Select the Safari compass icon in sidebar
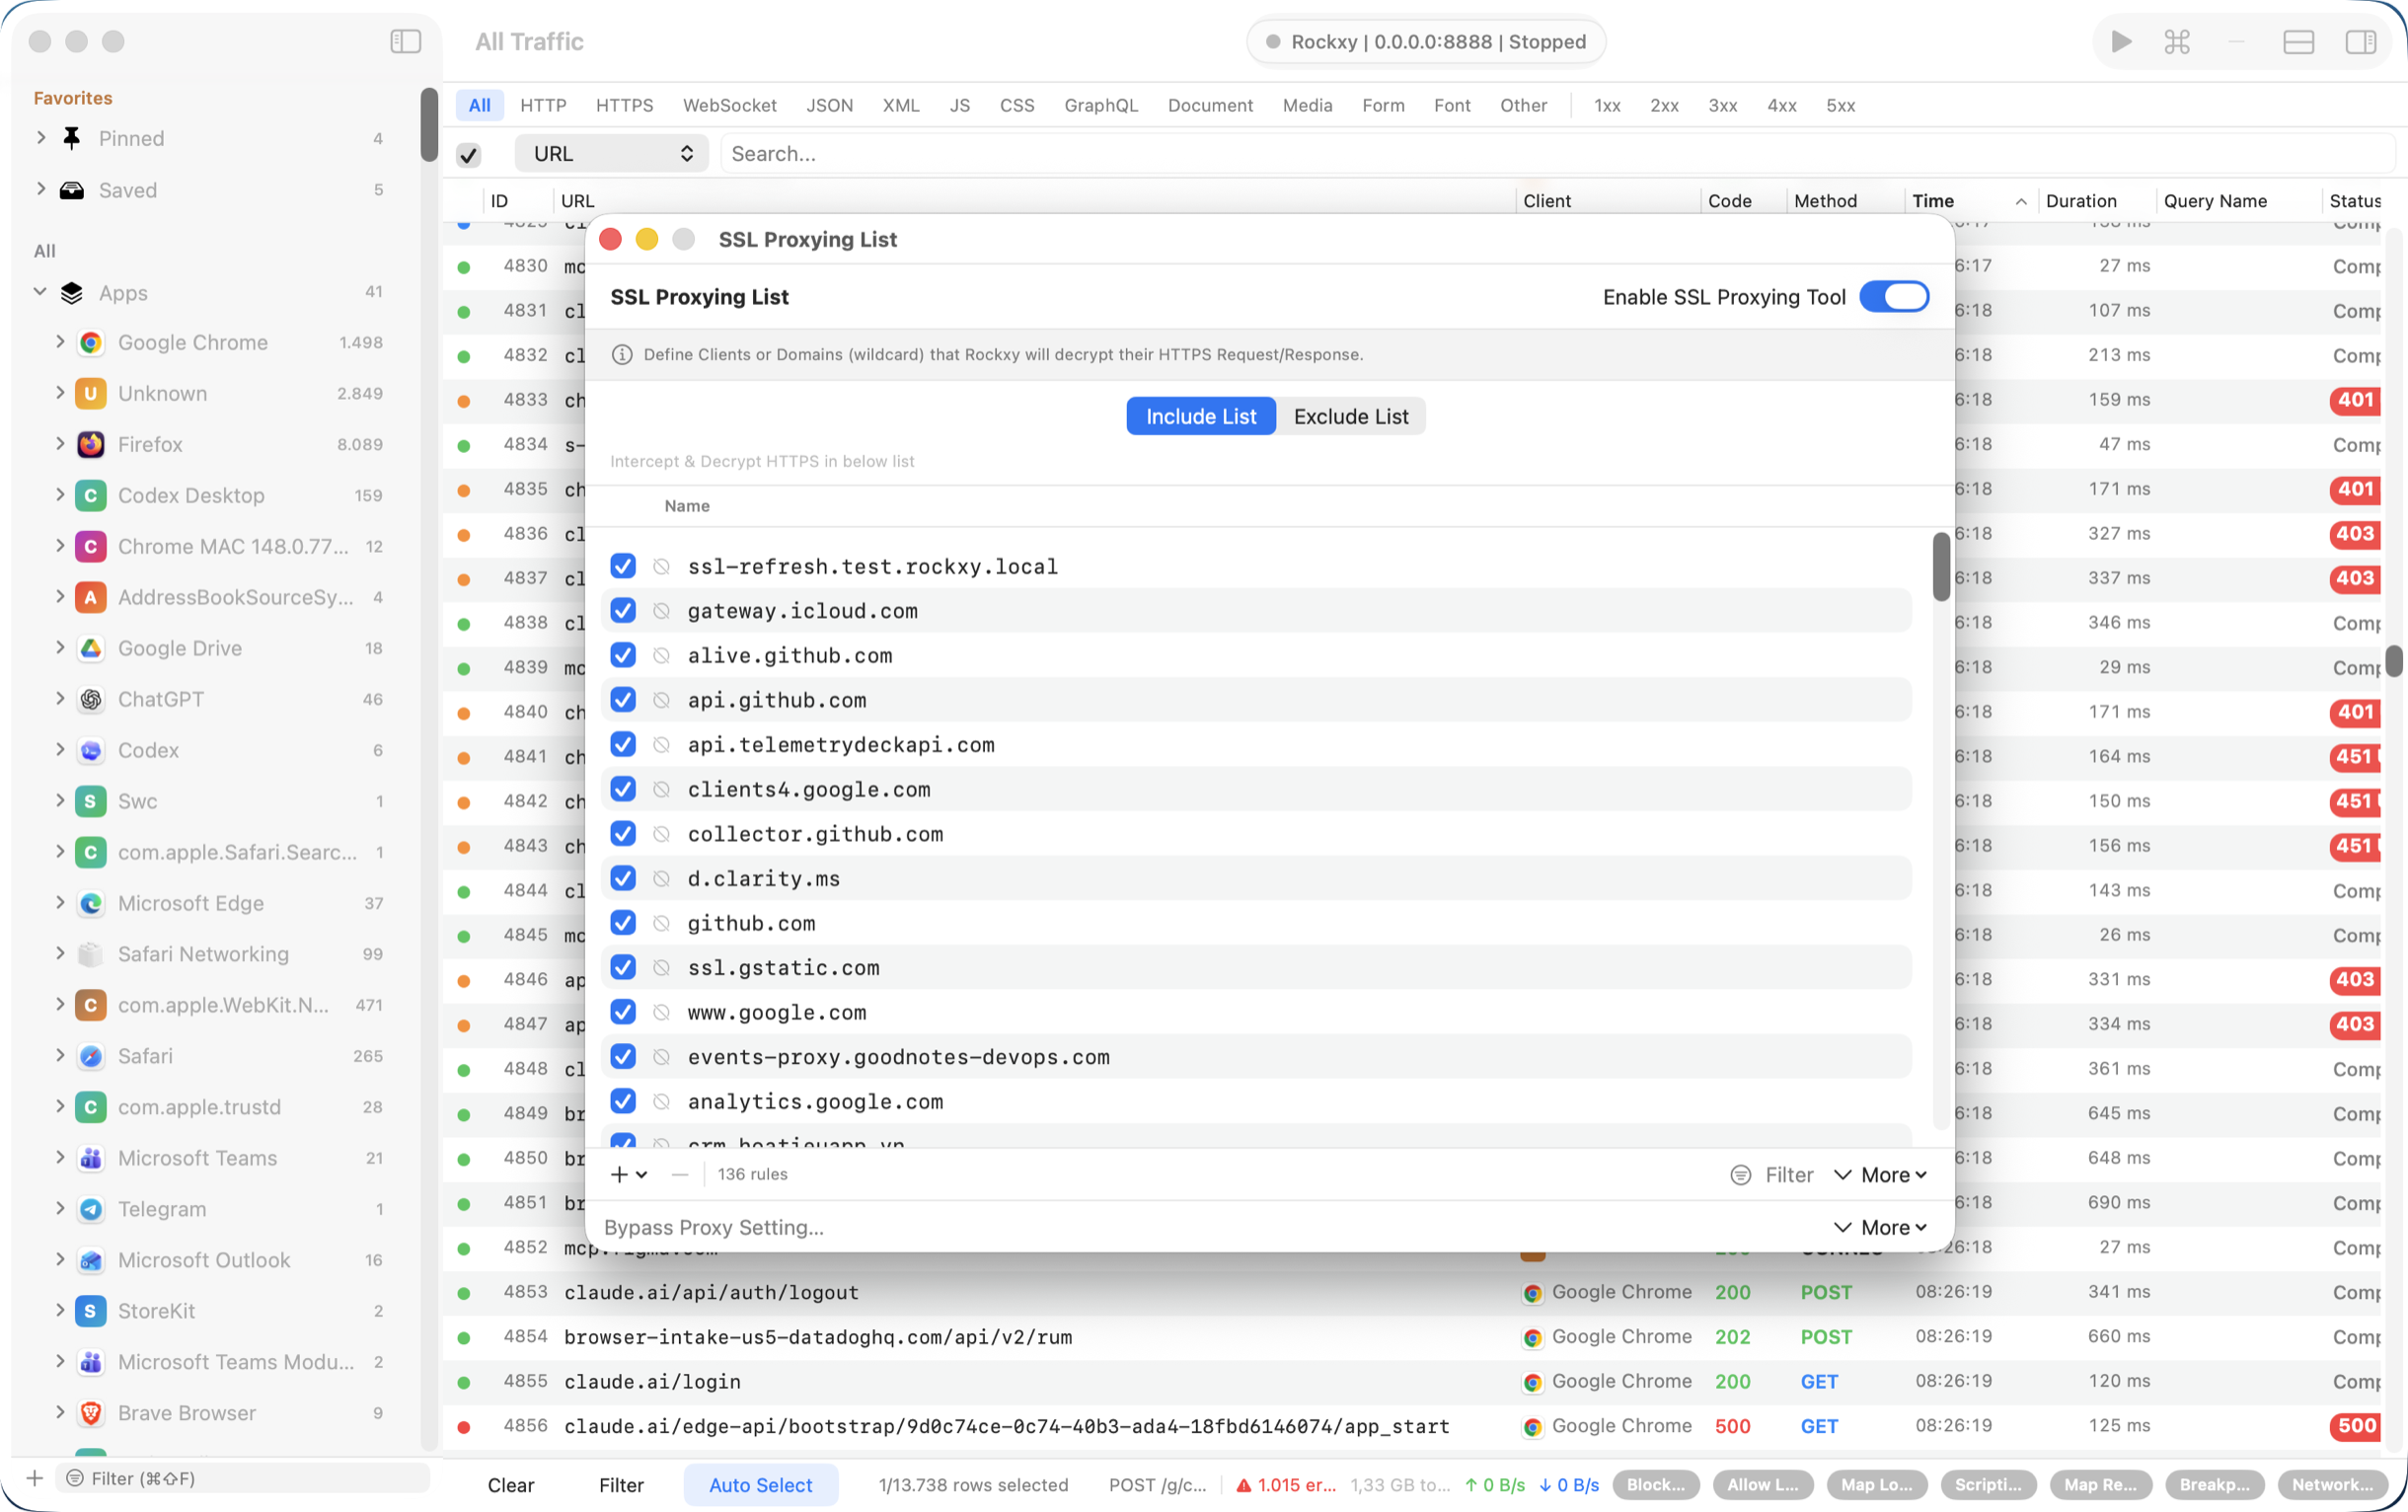This screenshot has height=1512, width=2408. pos(90,1057)
